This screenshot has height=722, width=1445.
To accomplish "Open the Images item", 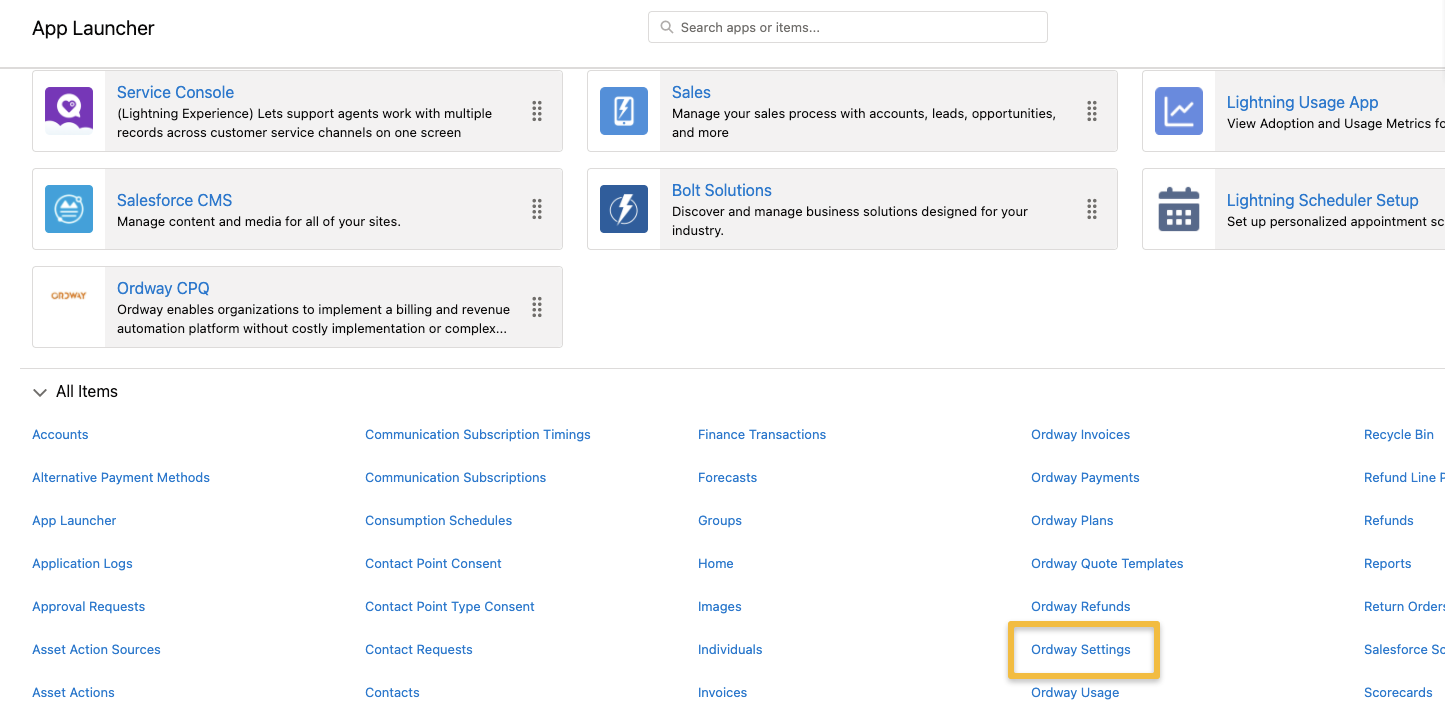I will coord(720,606).
